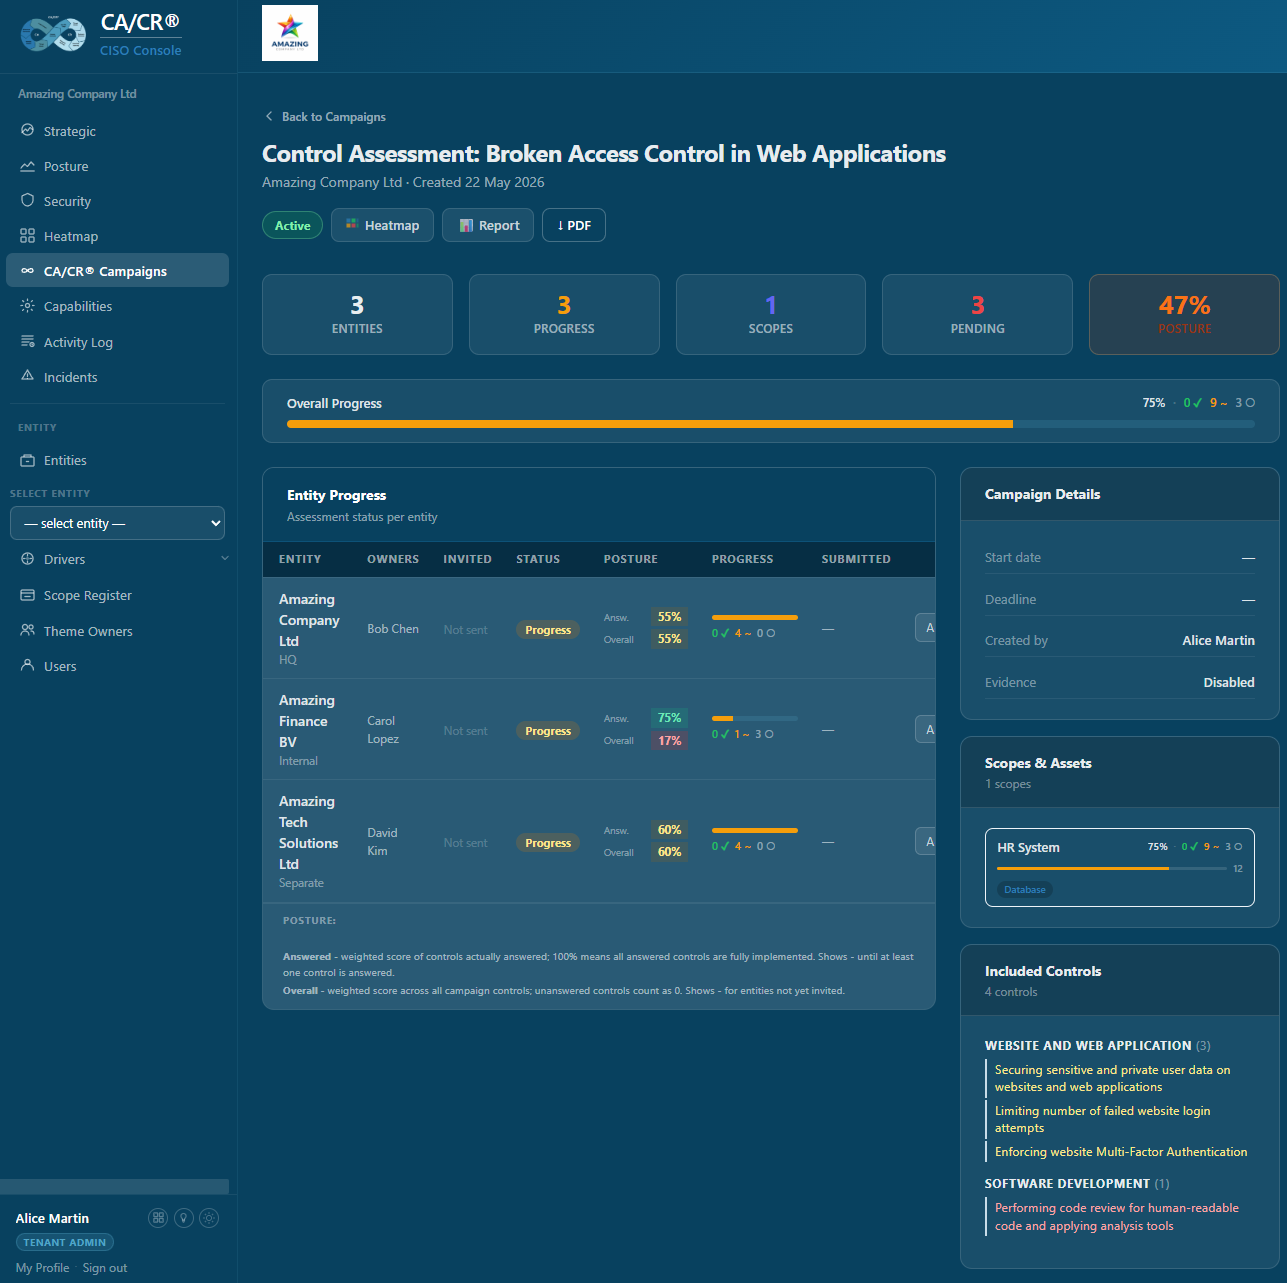Click owner David Kim
Screen dimensions: 1287x1283
(382, 842)
